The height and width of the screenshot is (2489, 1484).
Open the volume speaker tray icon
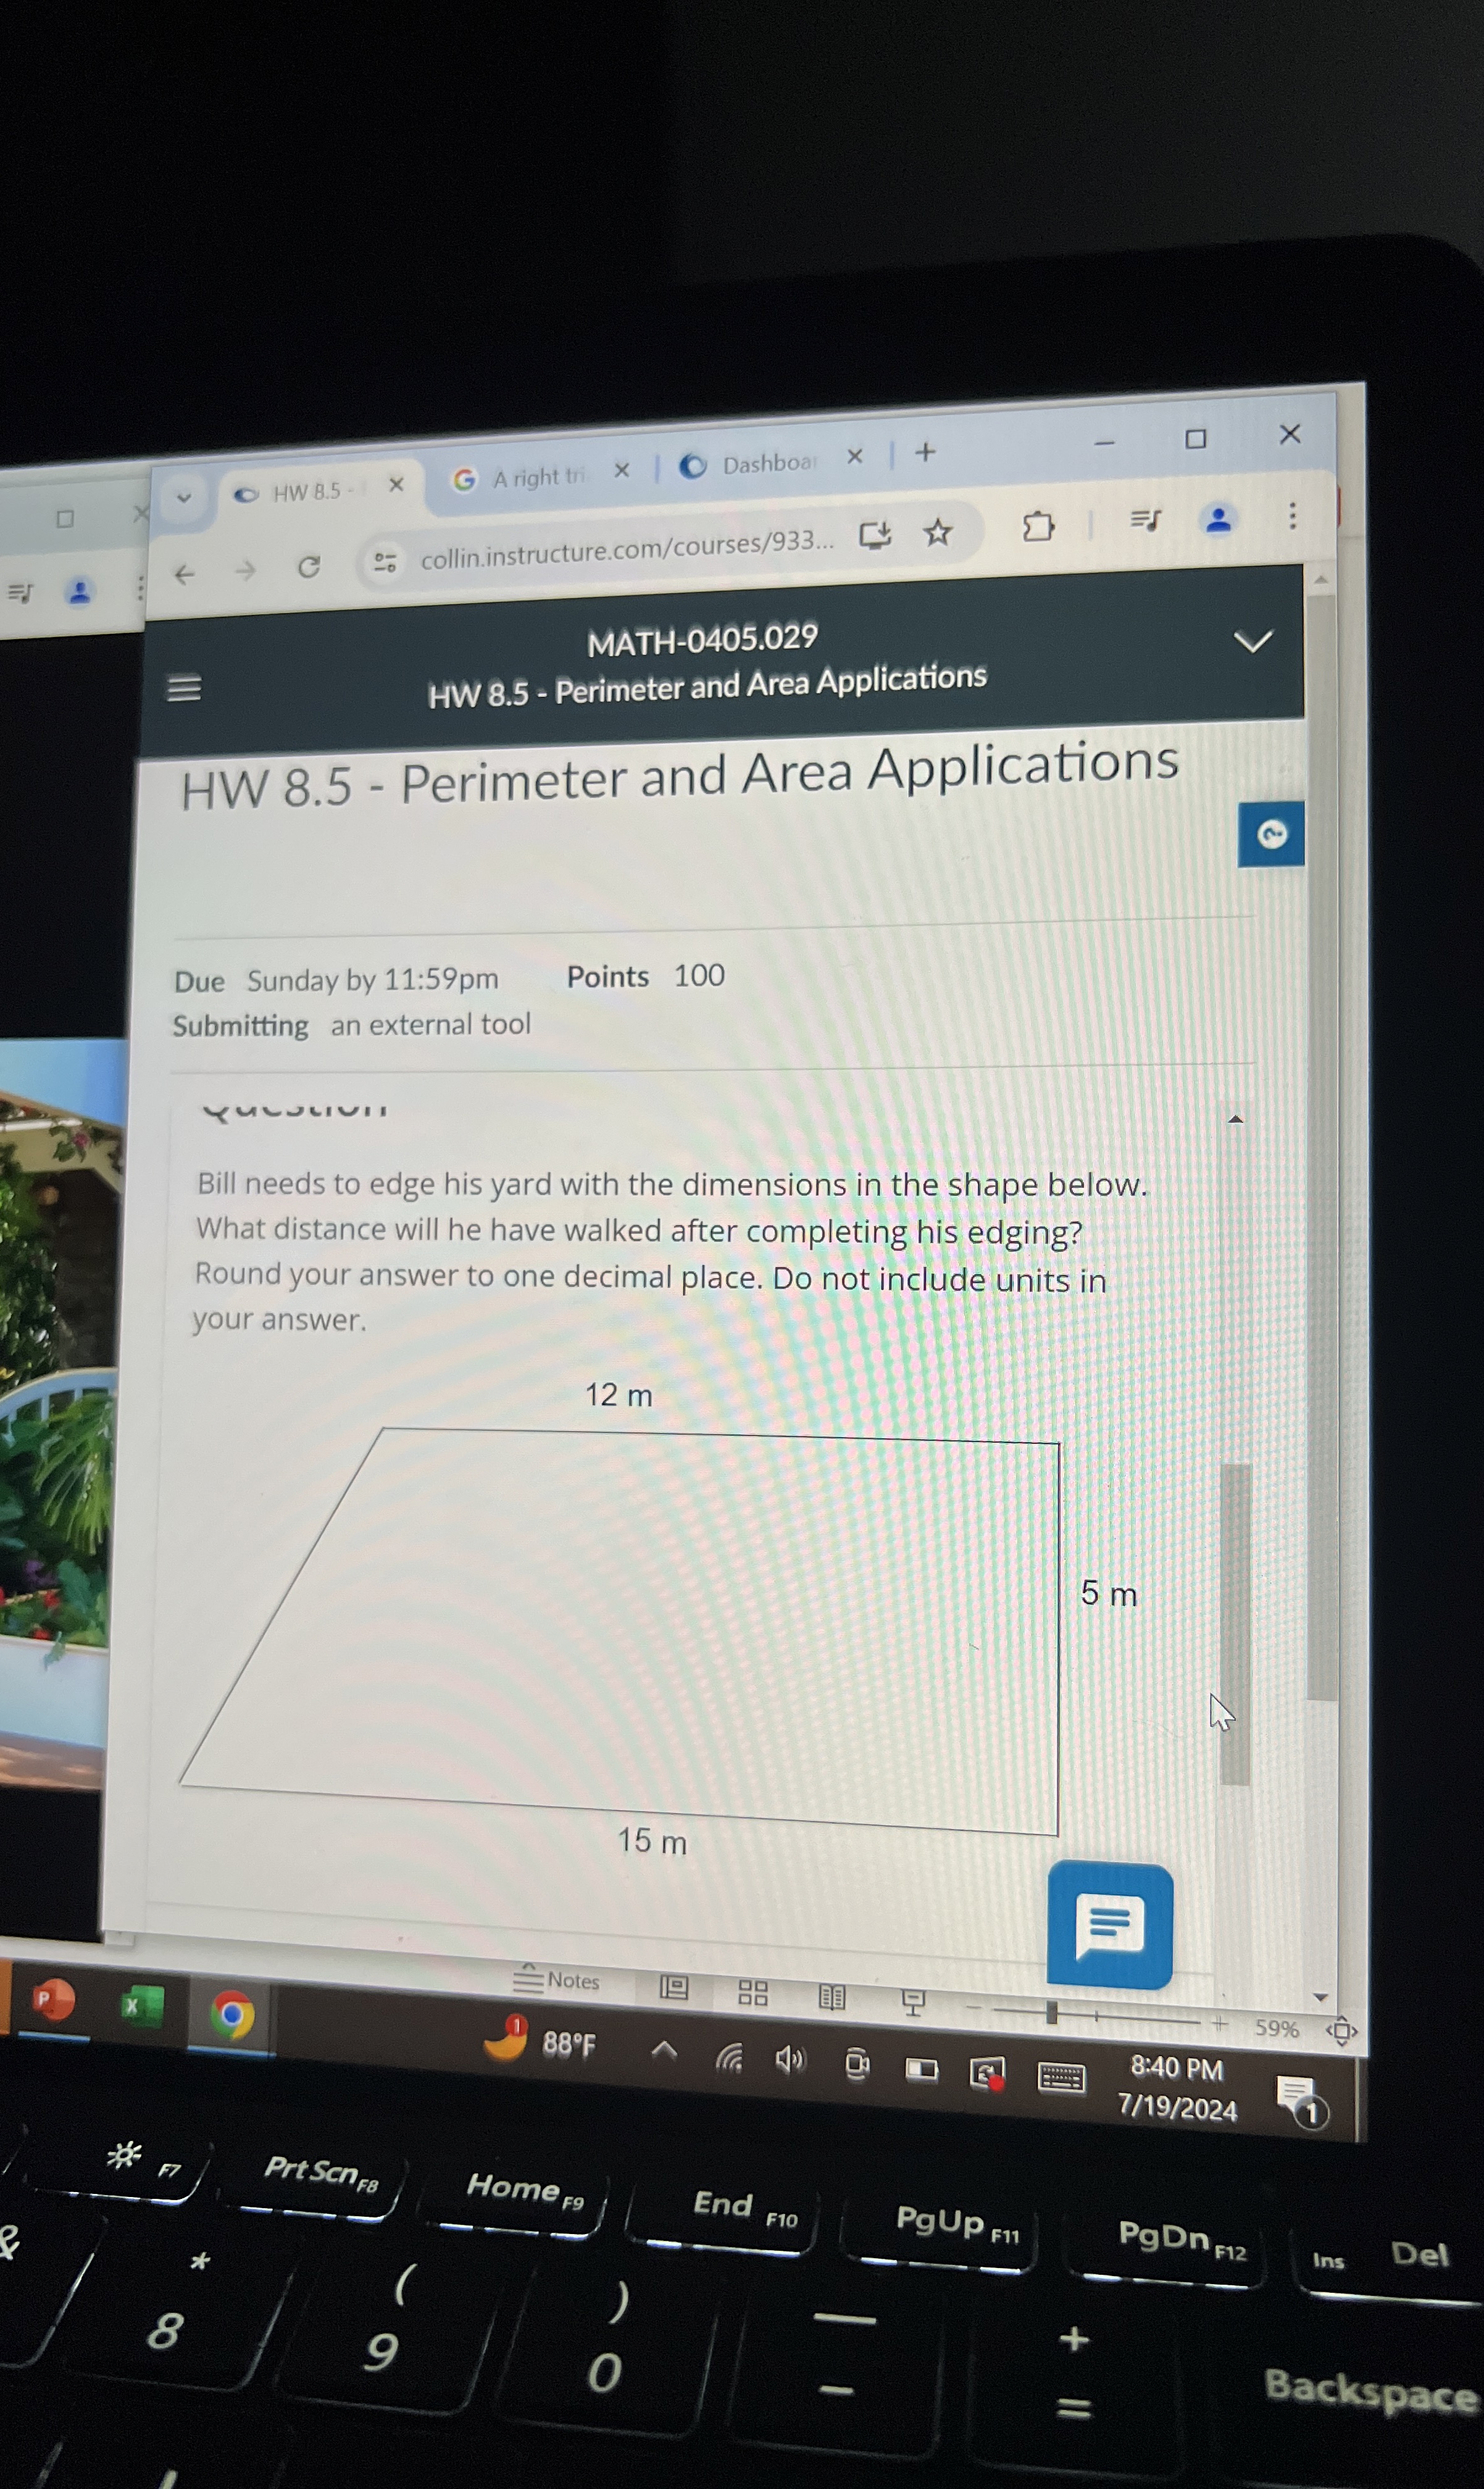coord(790,2059)
